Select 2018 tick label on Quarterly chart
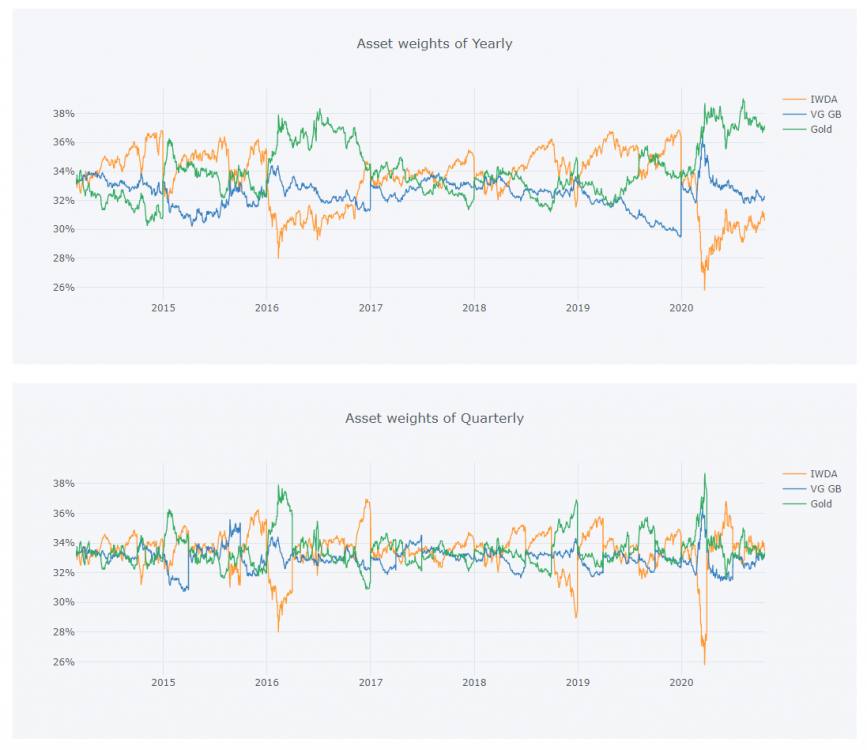The image size is (867, 750). click(x=474, y=682)
